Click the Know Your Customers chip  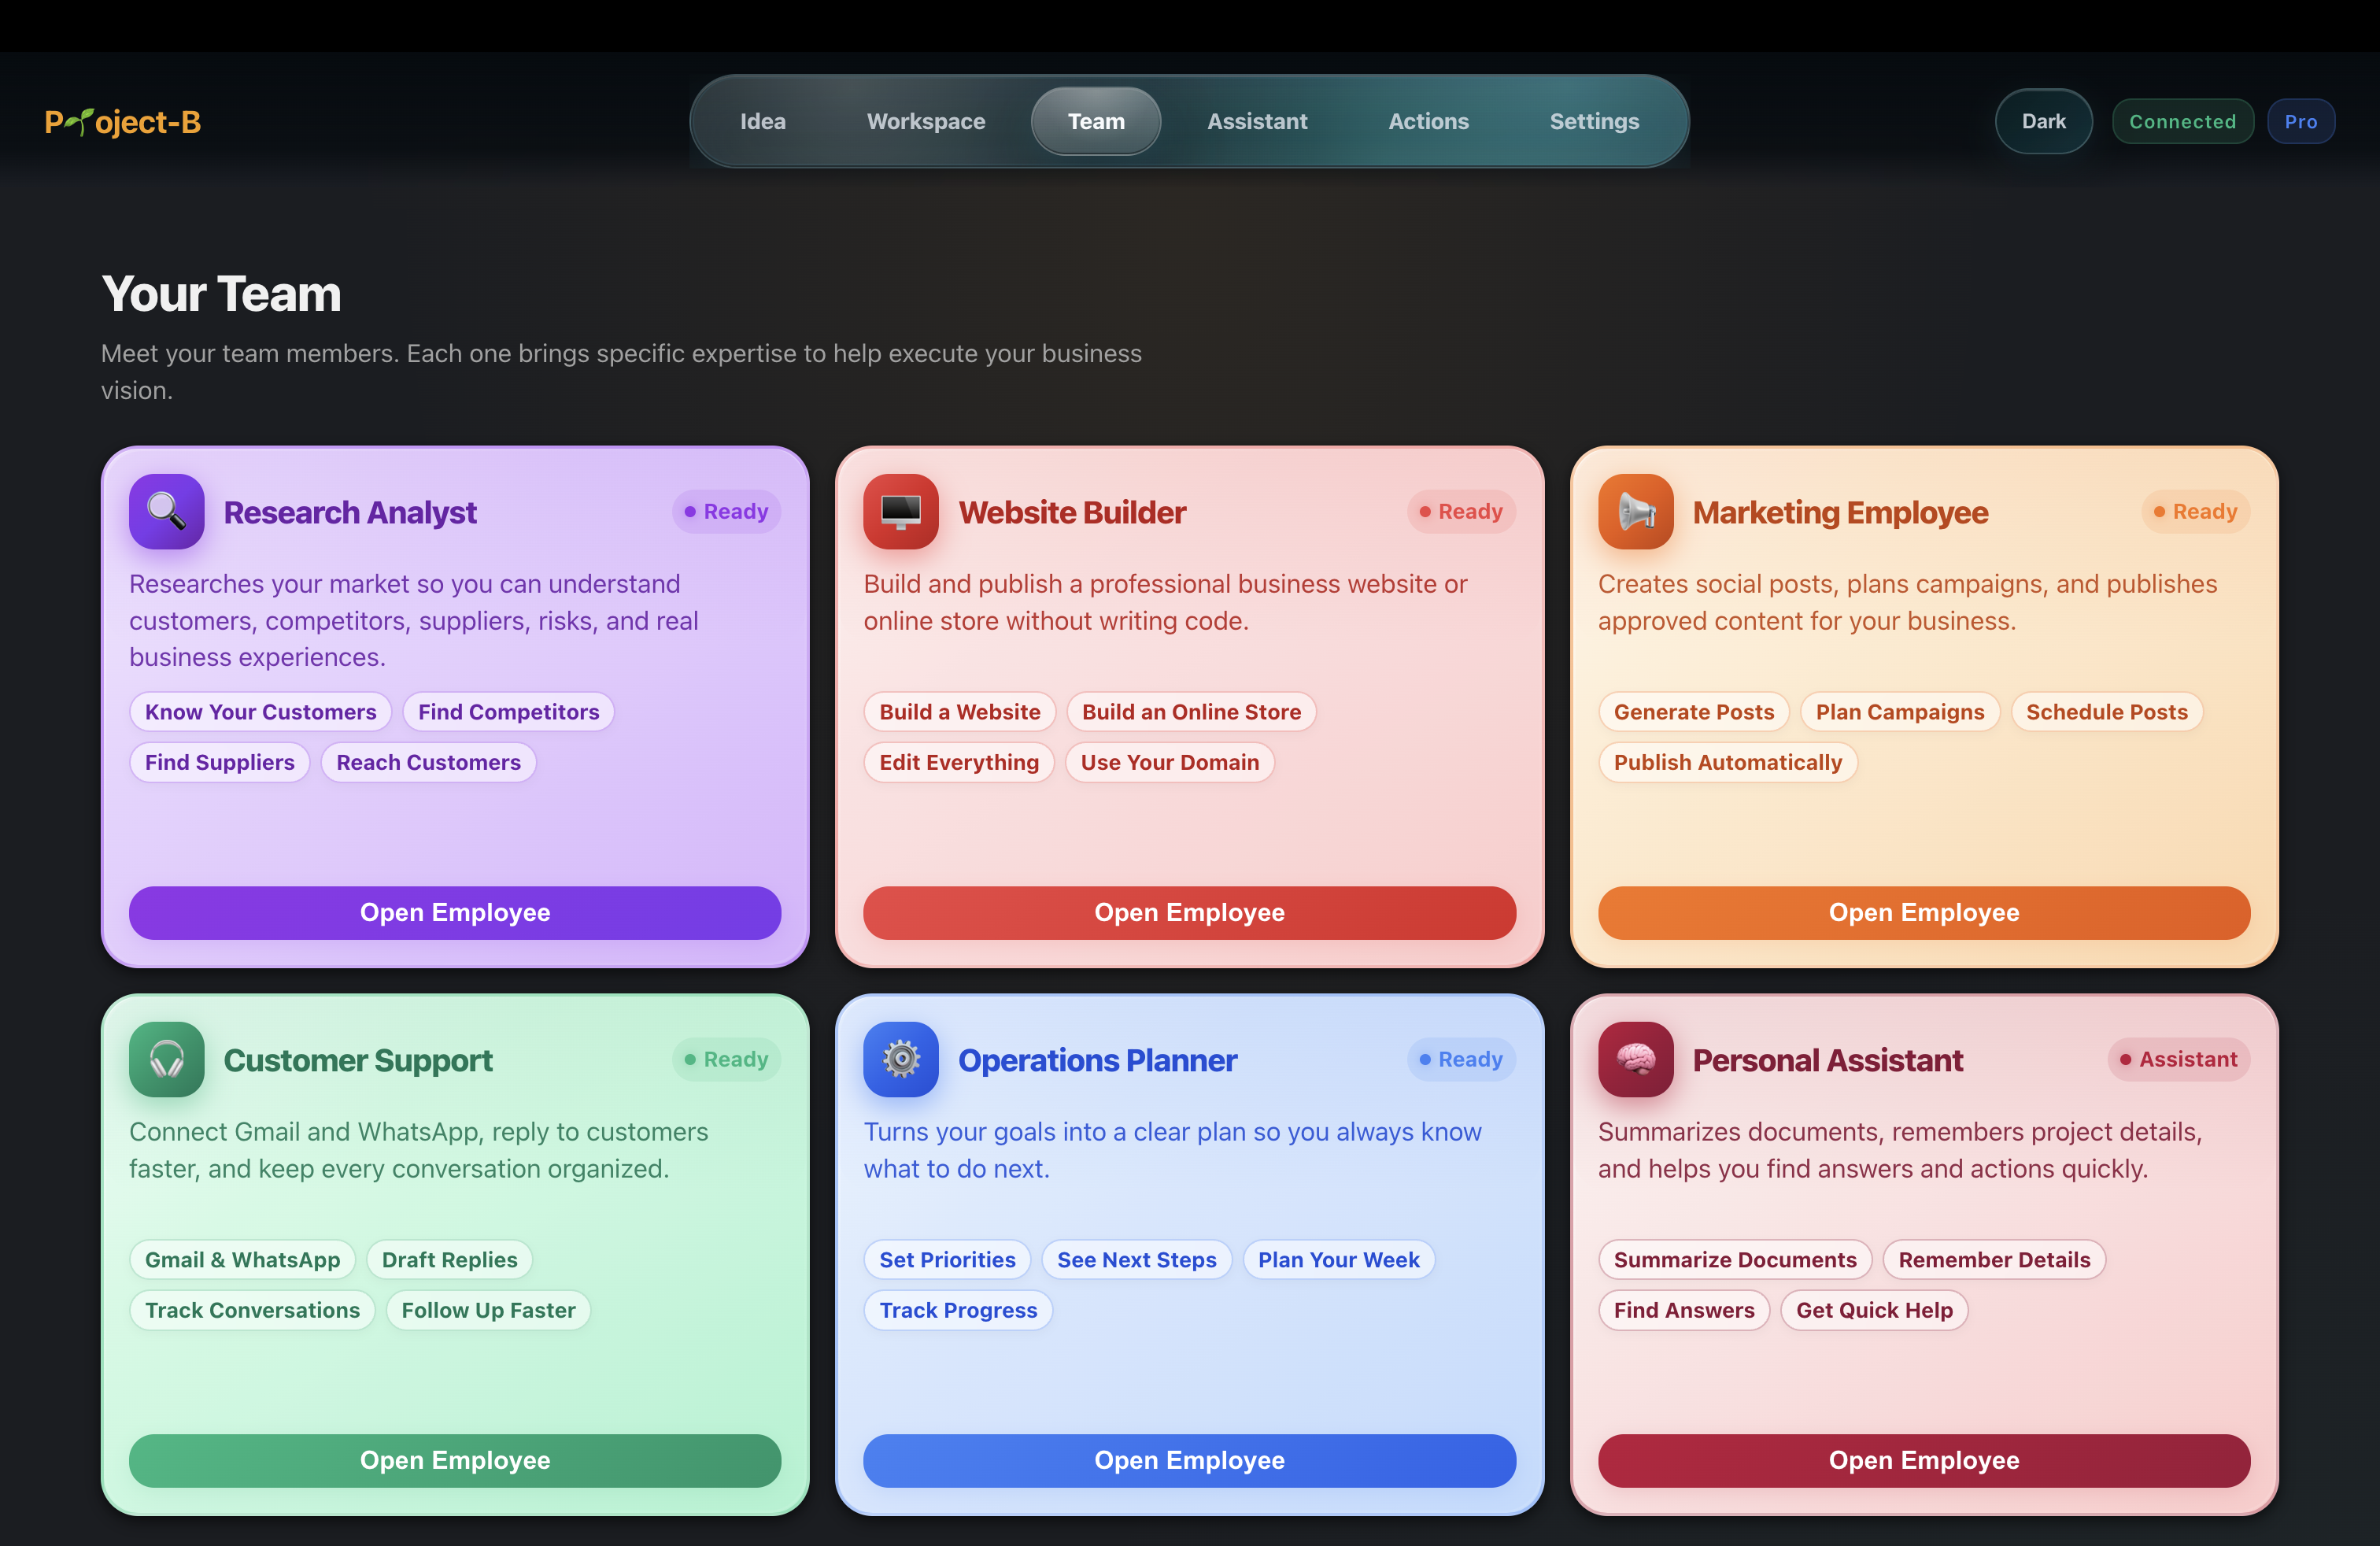click(x=261, y=711)
